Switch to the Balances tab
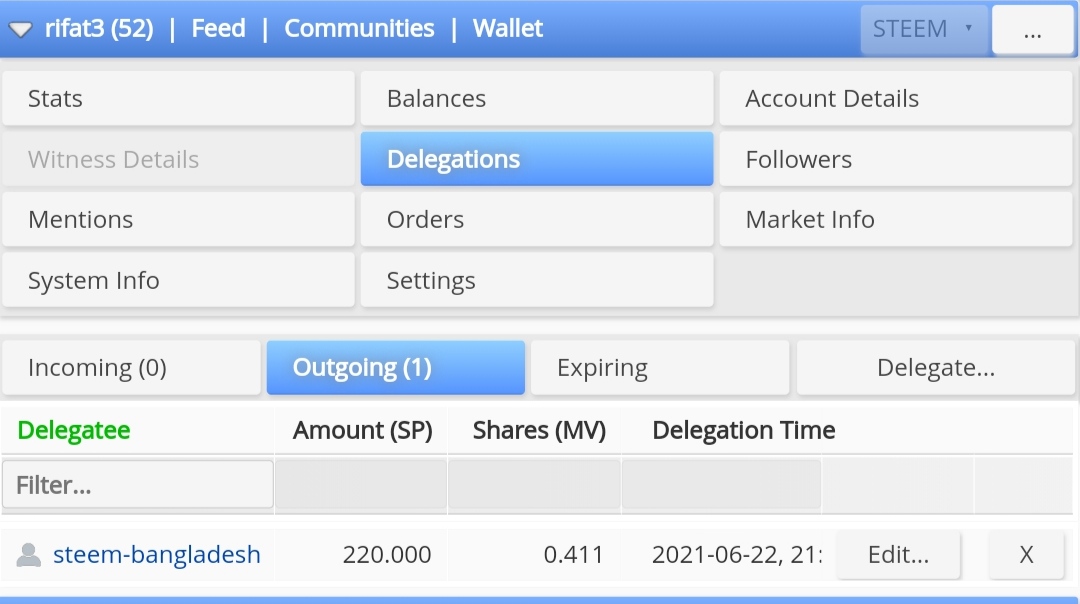Viewport: 1080px width, 604px height. [537, 98]
